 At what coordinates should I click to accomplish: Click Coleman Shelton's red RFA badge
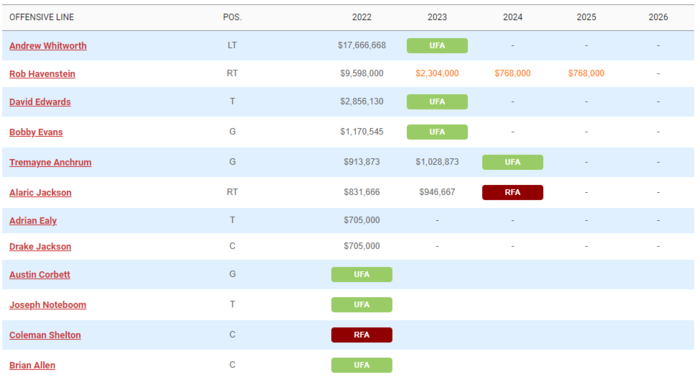pyautogui.click(x=362, y=335)
